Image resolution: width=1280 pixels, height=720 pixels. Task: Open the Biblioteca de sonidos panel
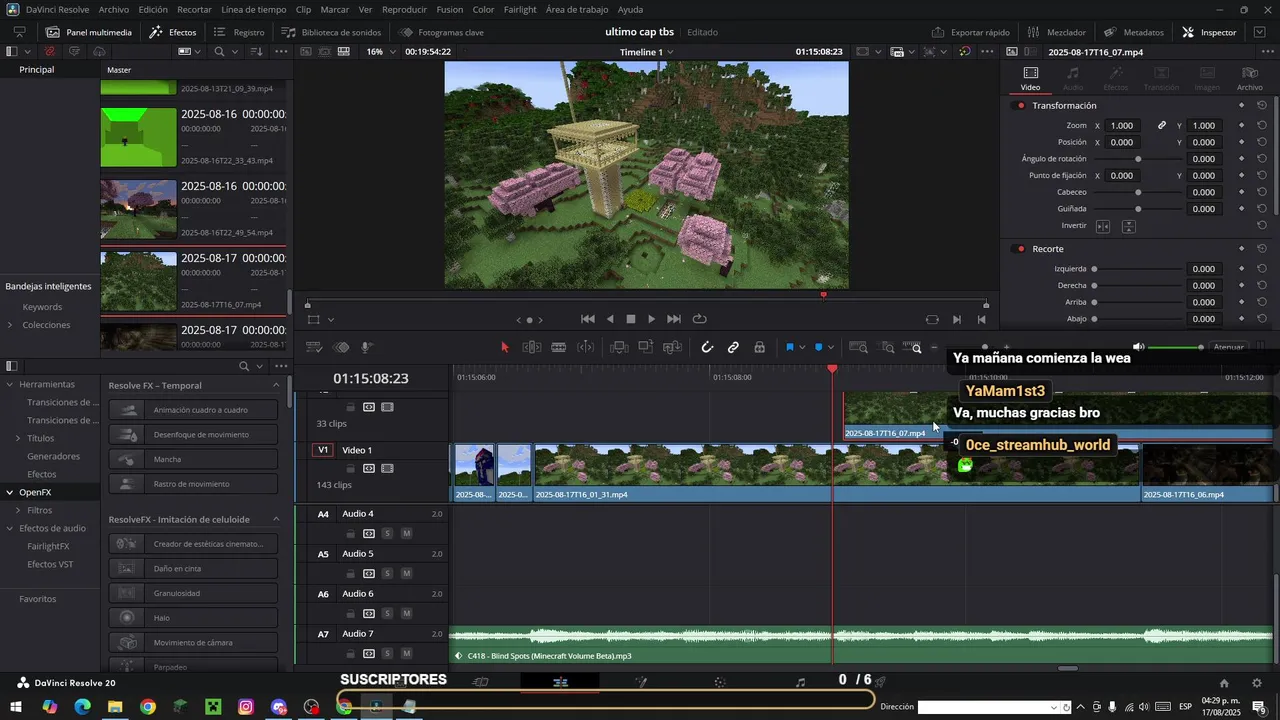tap(331, 32)
